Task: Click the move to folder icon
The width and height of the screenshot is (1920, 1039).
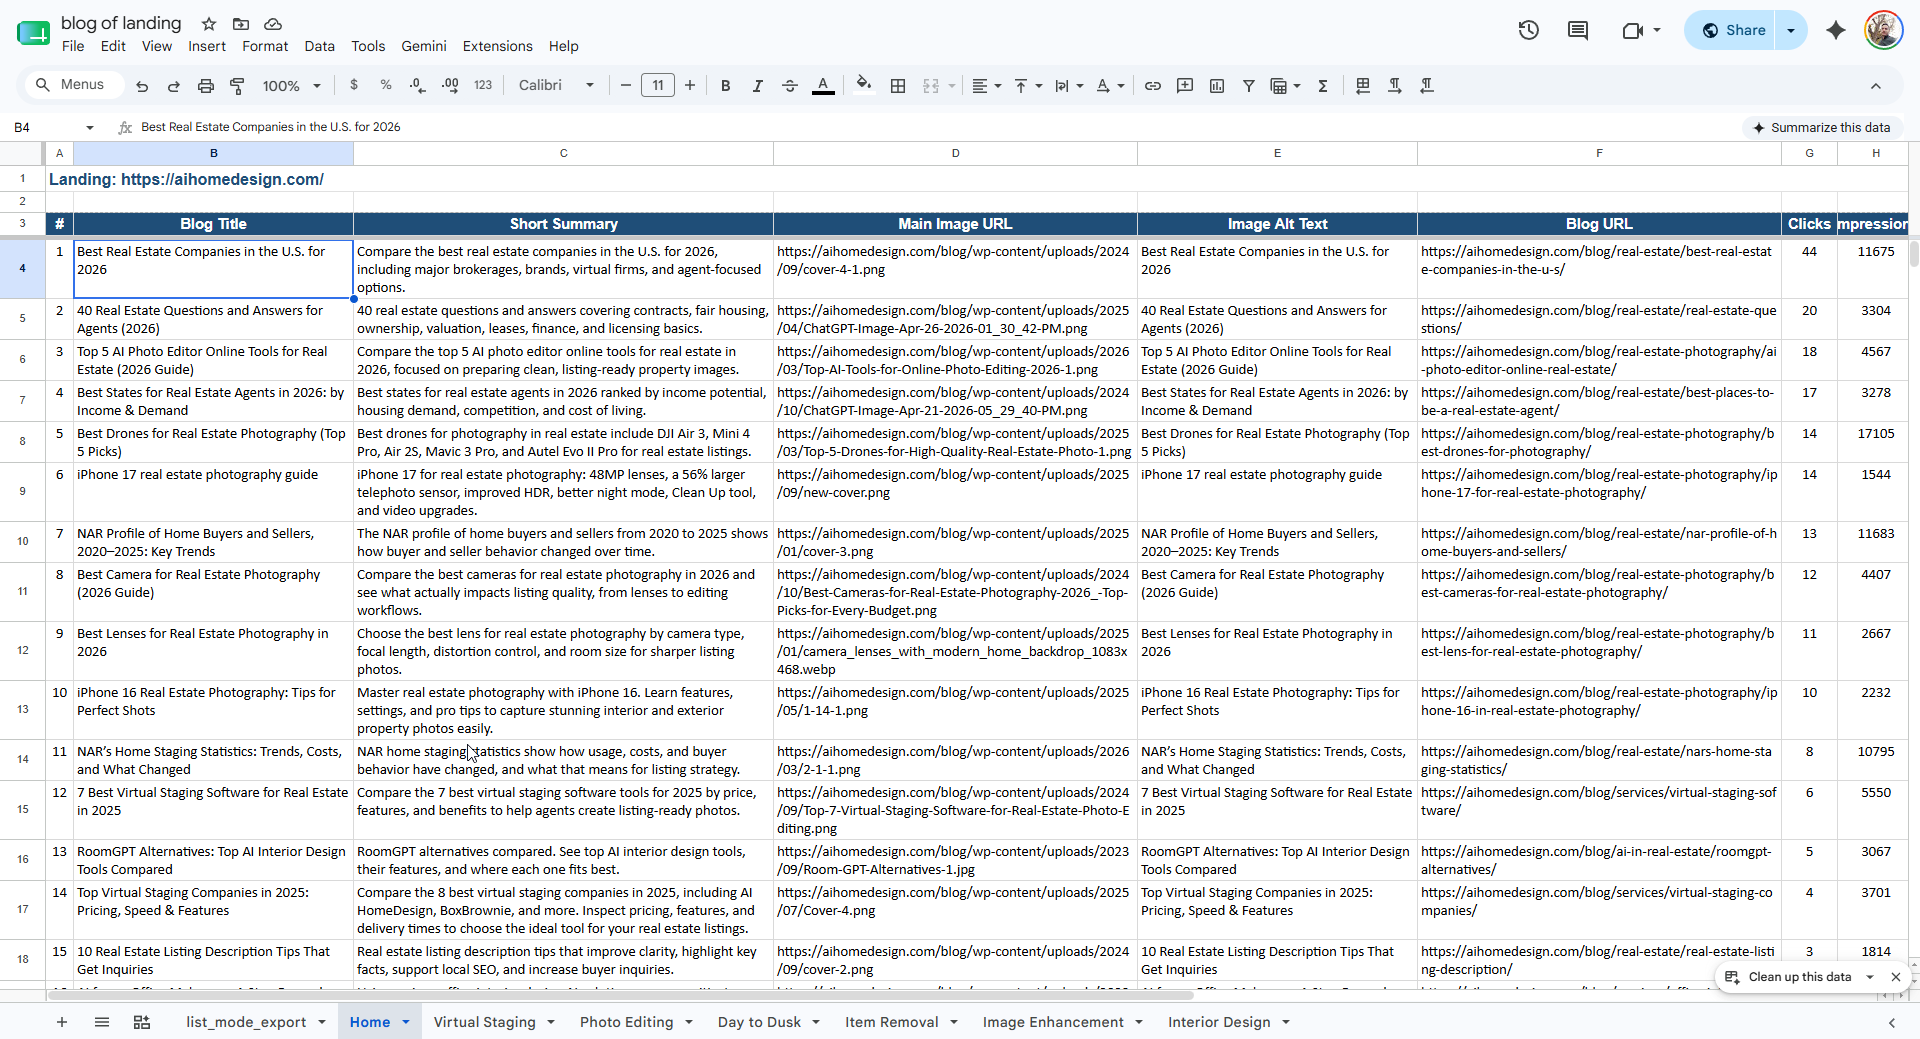Action: 241,23
